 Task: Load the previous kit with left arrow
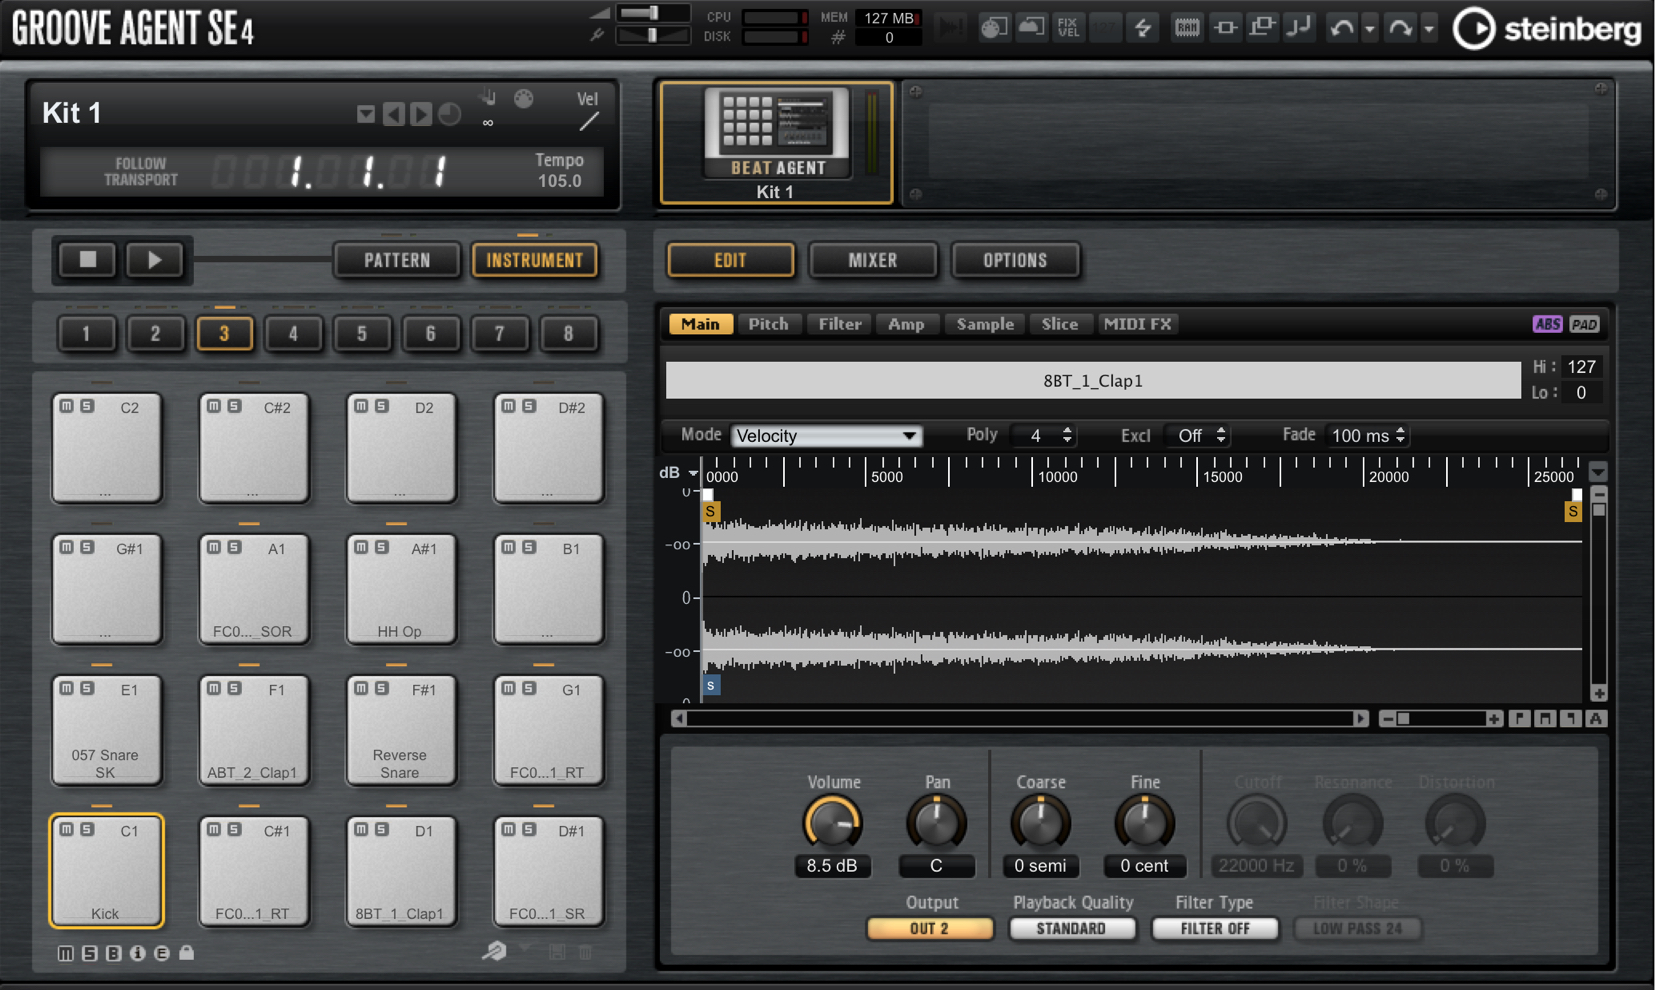[x=394, y=115]
